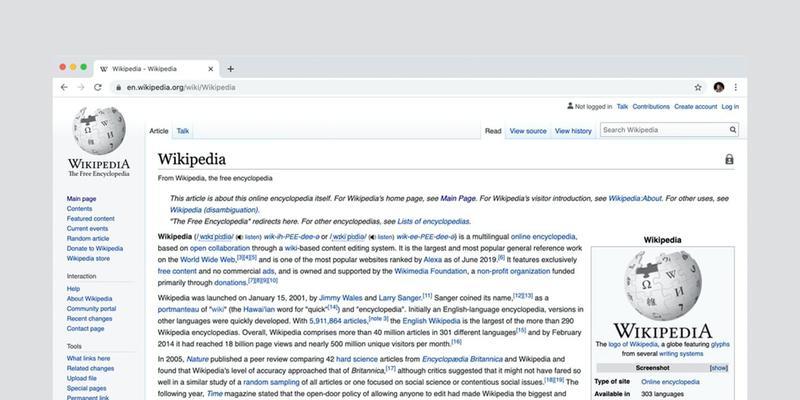Open the World Wide Web link

click(208, 260)
